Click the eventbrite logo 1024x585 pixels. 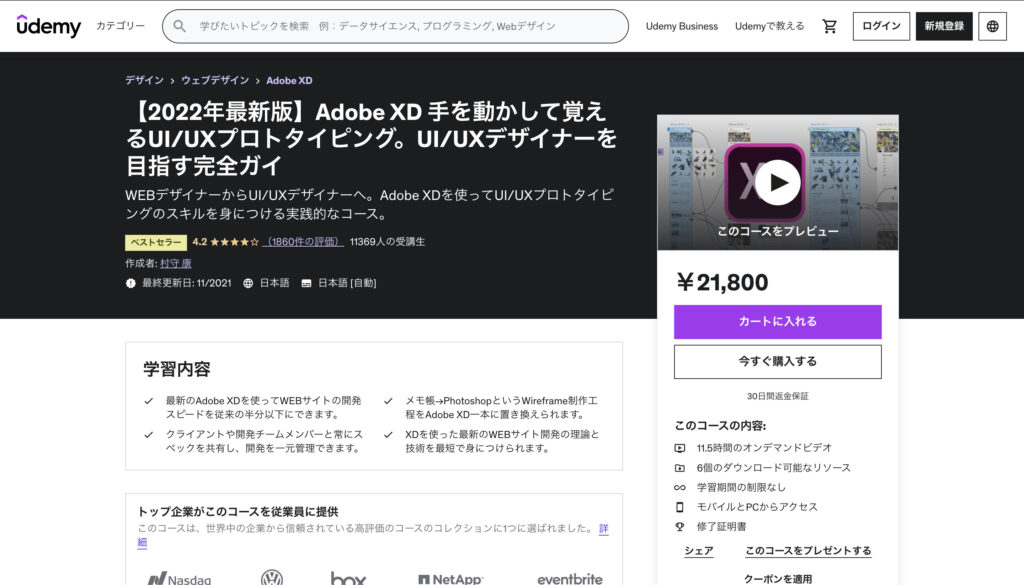coord(569,579)
